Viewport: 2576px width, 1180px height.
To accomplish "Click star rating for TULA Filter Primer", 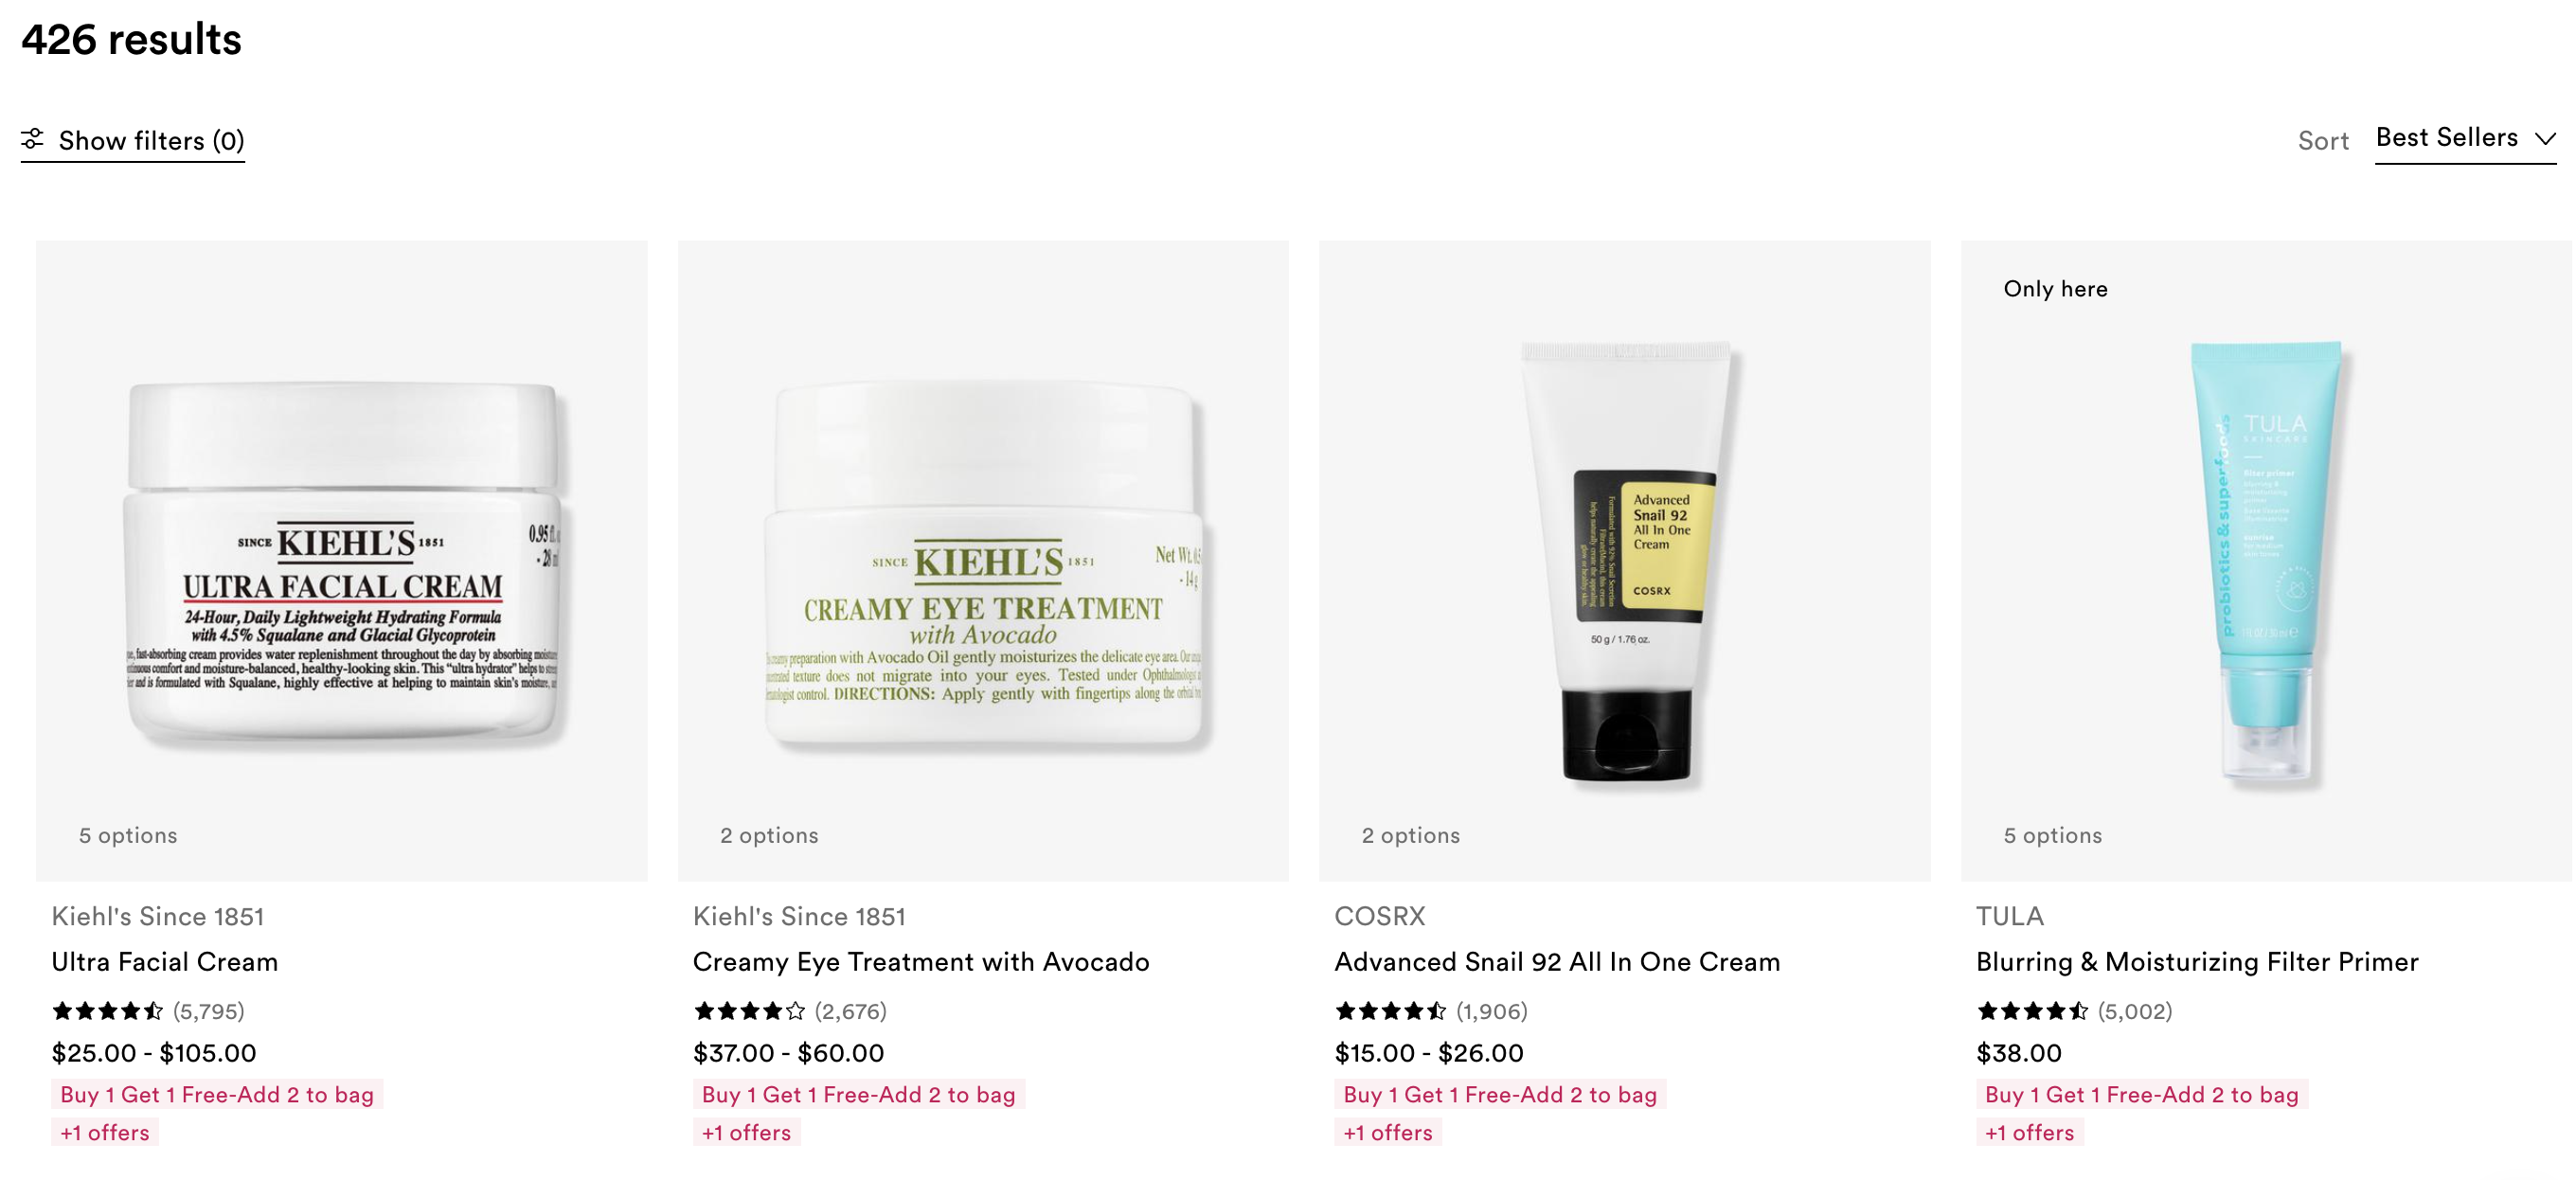I will tap(2033, 1011).
